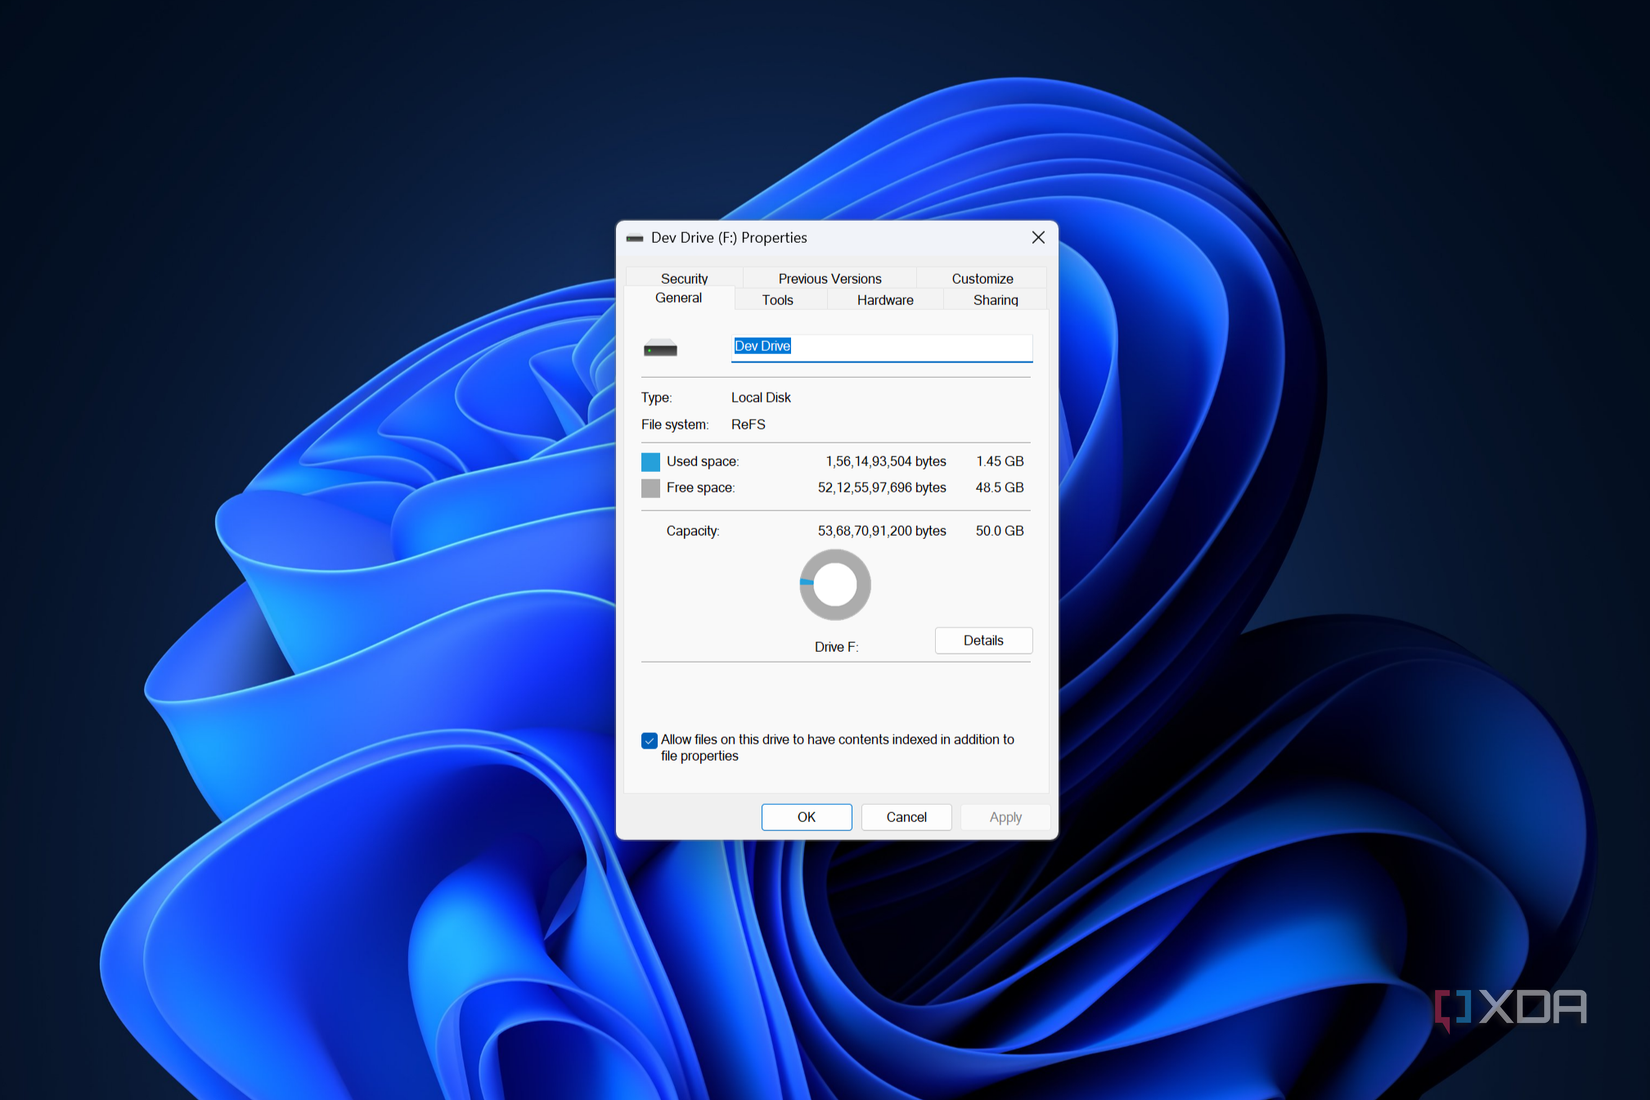Click the small drive icon in the title bar

635,238
